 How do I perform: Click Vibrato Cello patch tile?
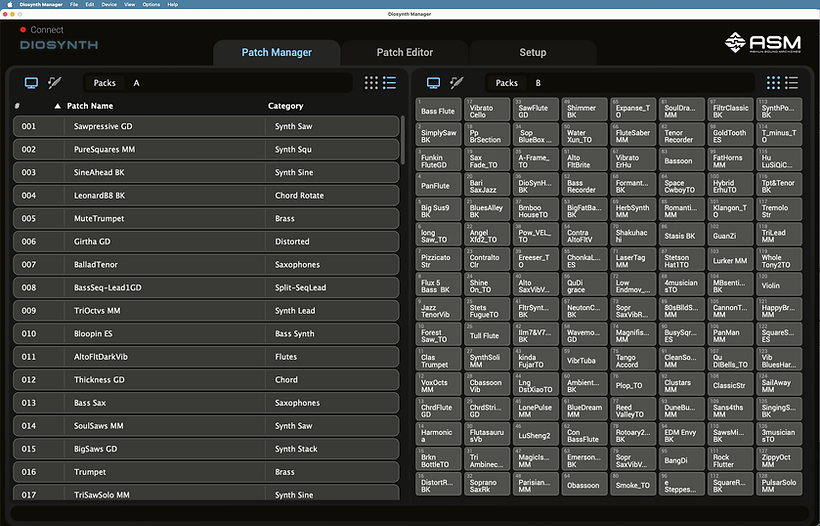point(487,109)
